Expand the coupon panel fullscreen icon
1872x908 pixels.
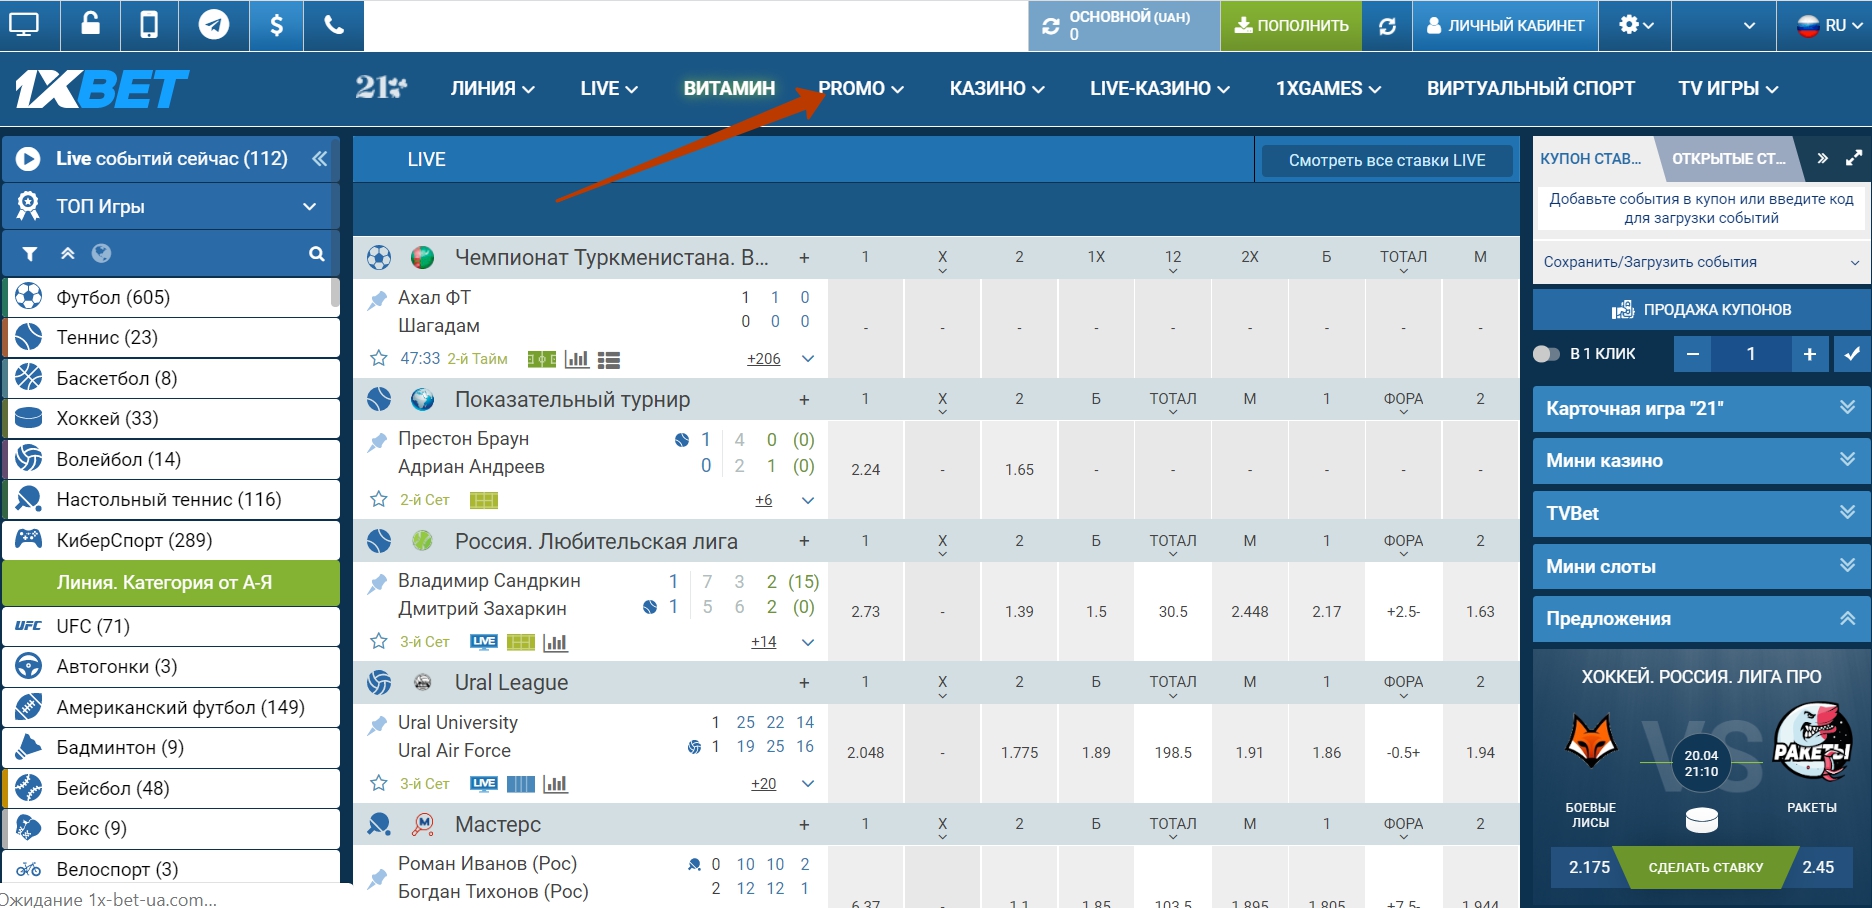1854,158
